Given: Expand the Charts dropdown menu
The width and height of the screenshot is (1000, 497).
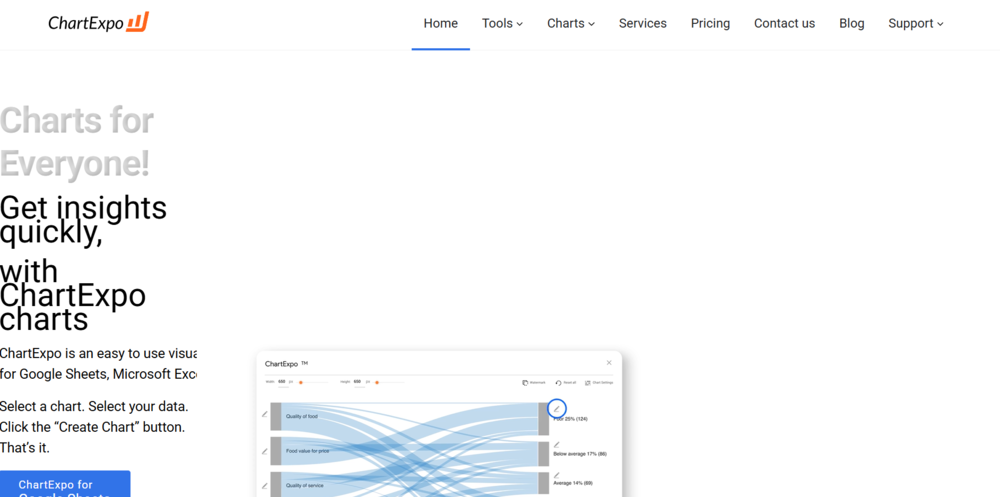Looking at the screenshot, I should 571,24.
